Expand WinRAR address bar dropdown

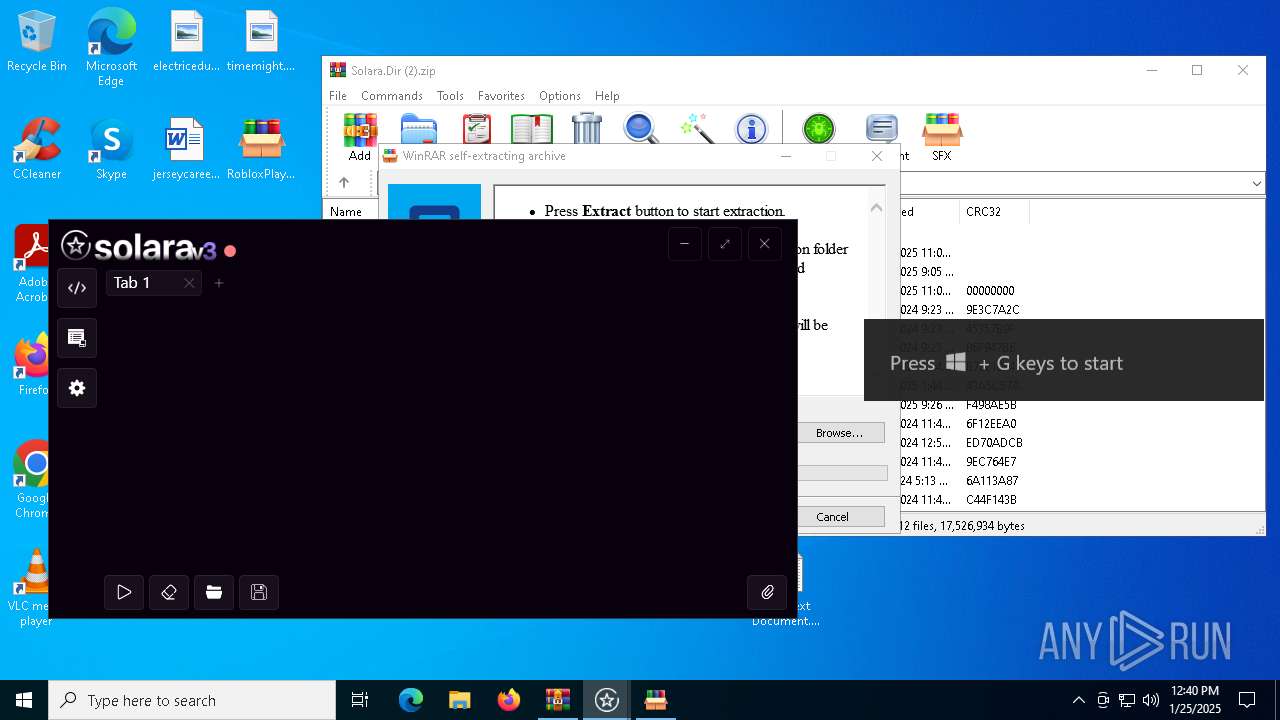[1257, 184]
